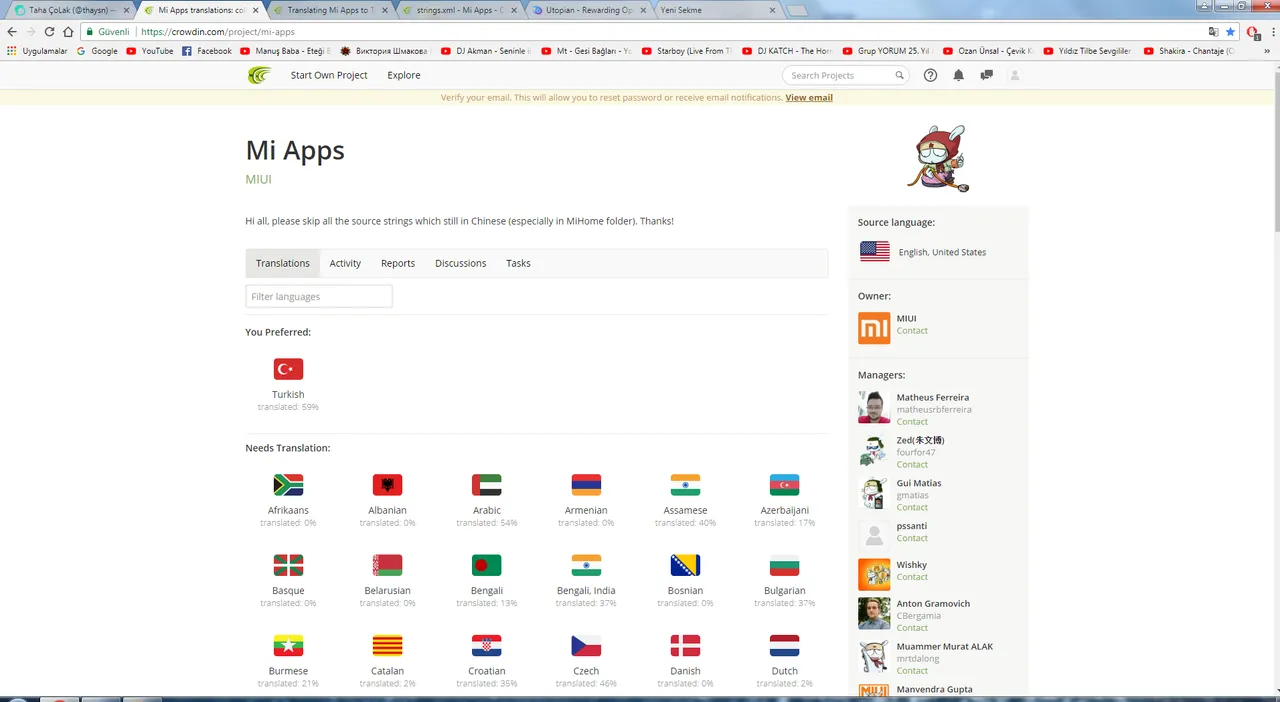Switch to the Activity tab
Image resolution: width=1280 pixels, height=702 pixels.
tap(345, 263)
